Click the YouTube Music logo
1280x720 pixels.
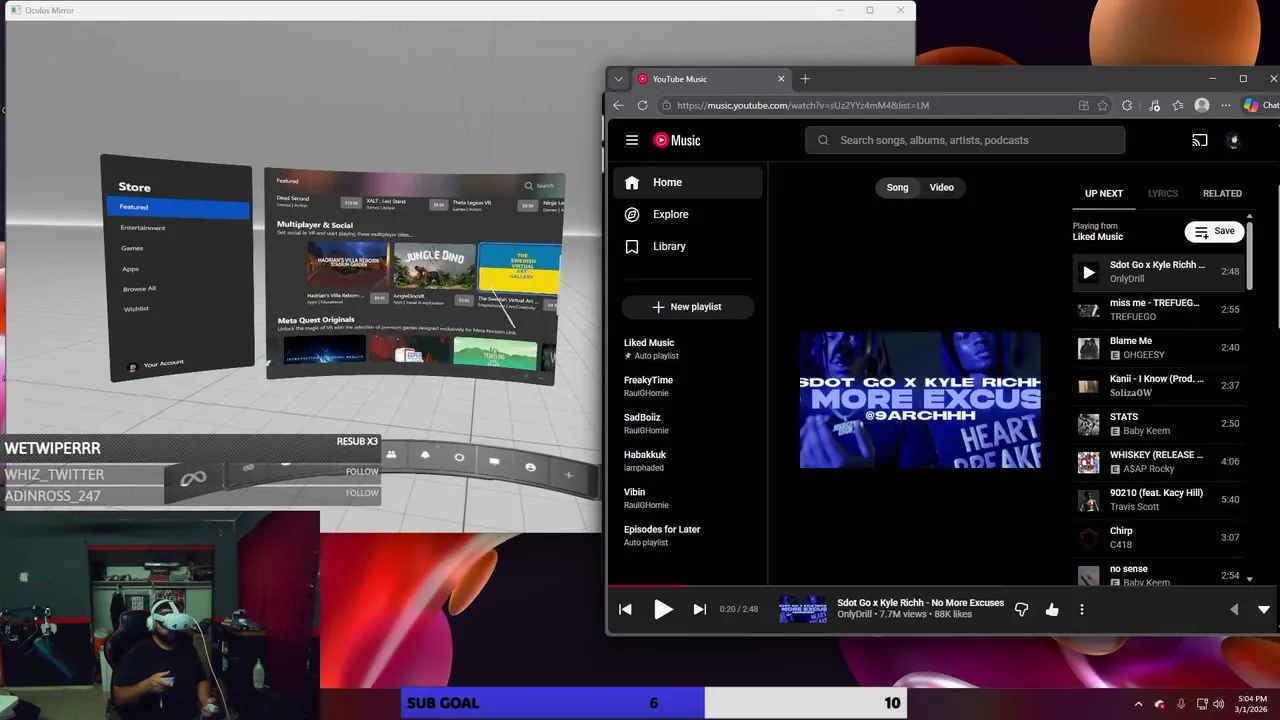(677, 140)
